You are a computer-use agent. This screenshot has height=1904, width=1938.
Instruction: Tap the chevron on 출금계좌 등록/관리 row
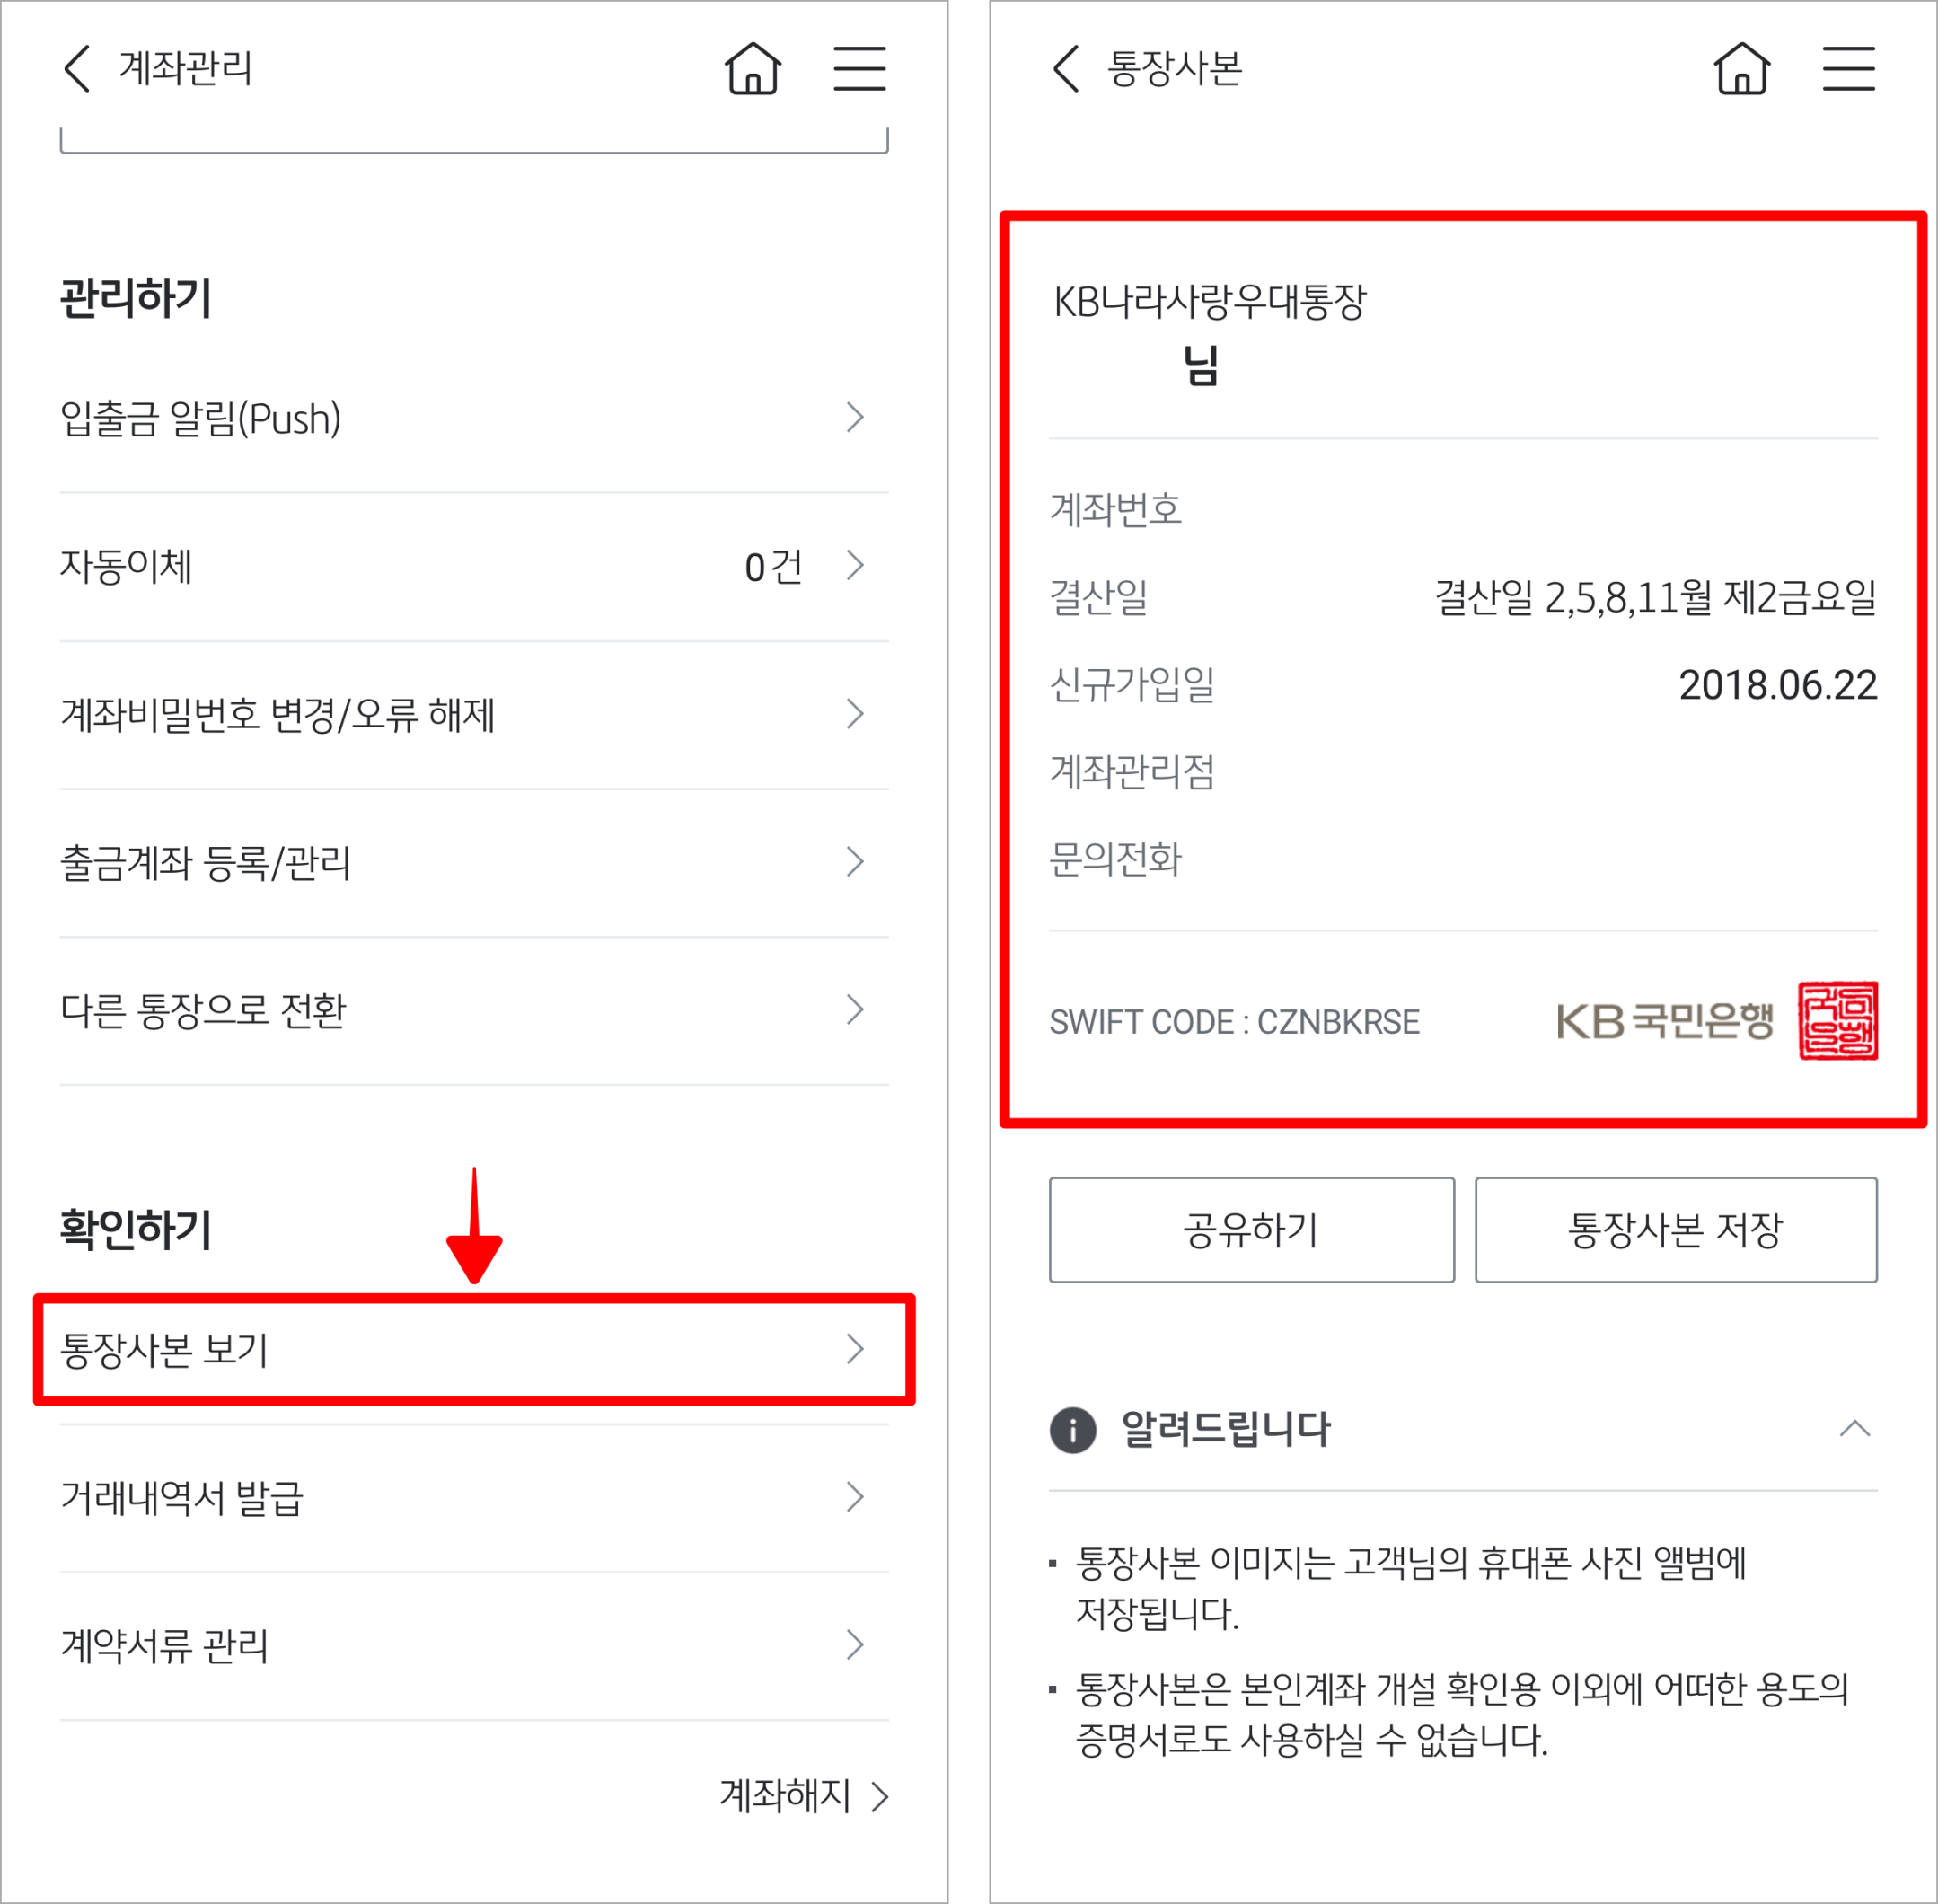pos(855,861)
